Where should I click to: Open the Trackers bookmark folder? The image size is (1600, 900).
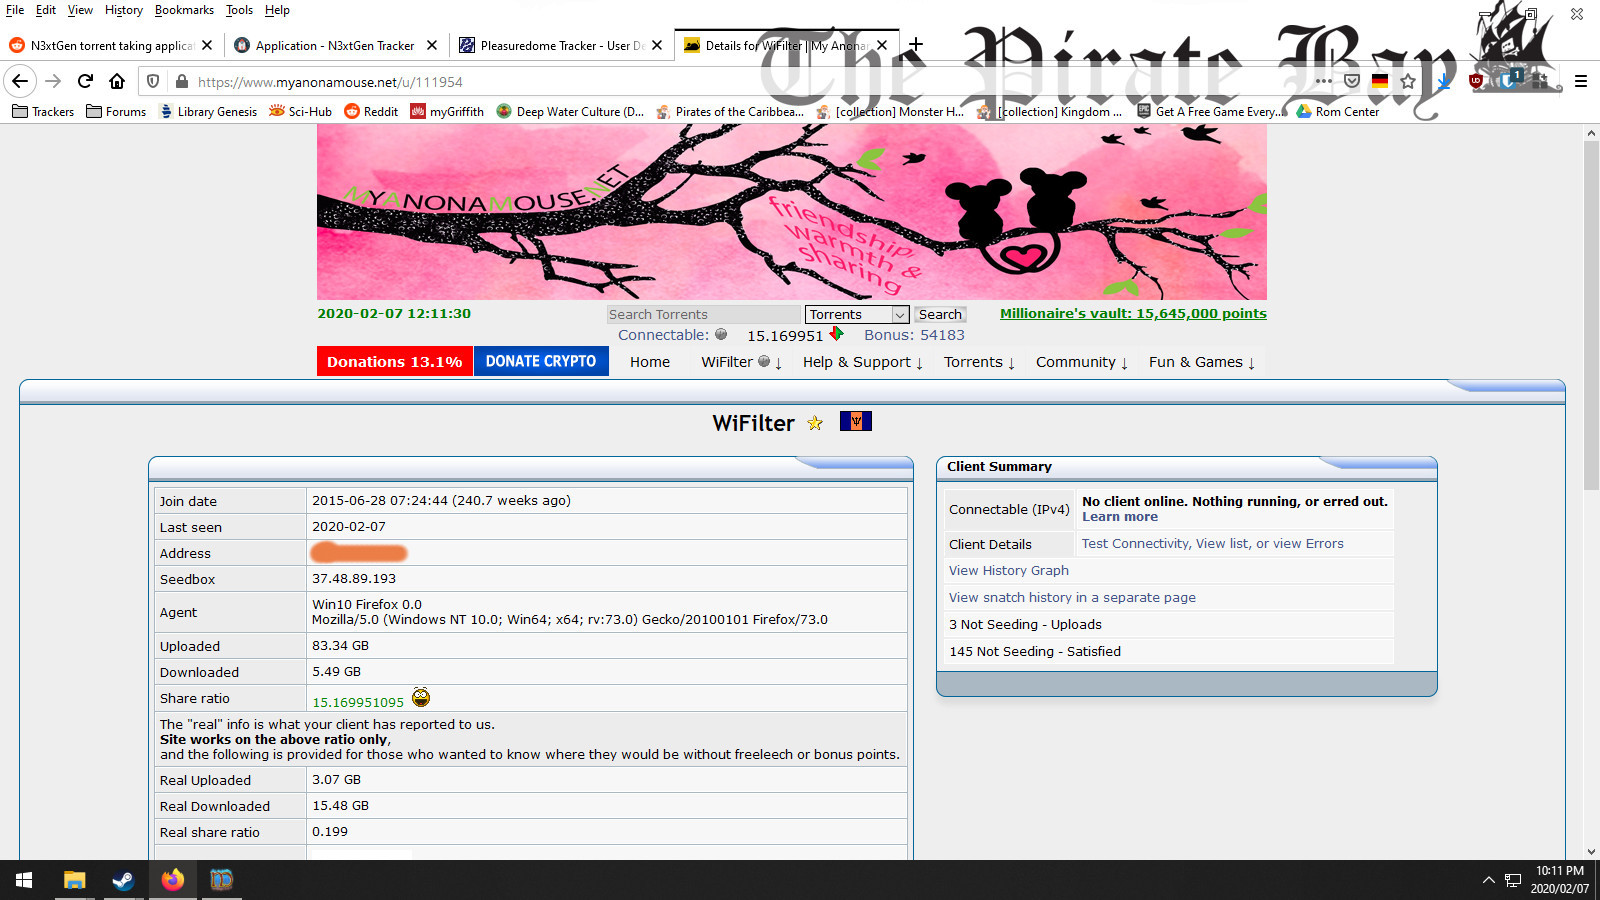(43, 111)
